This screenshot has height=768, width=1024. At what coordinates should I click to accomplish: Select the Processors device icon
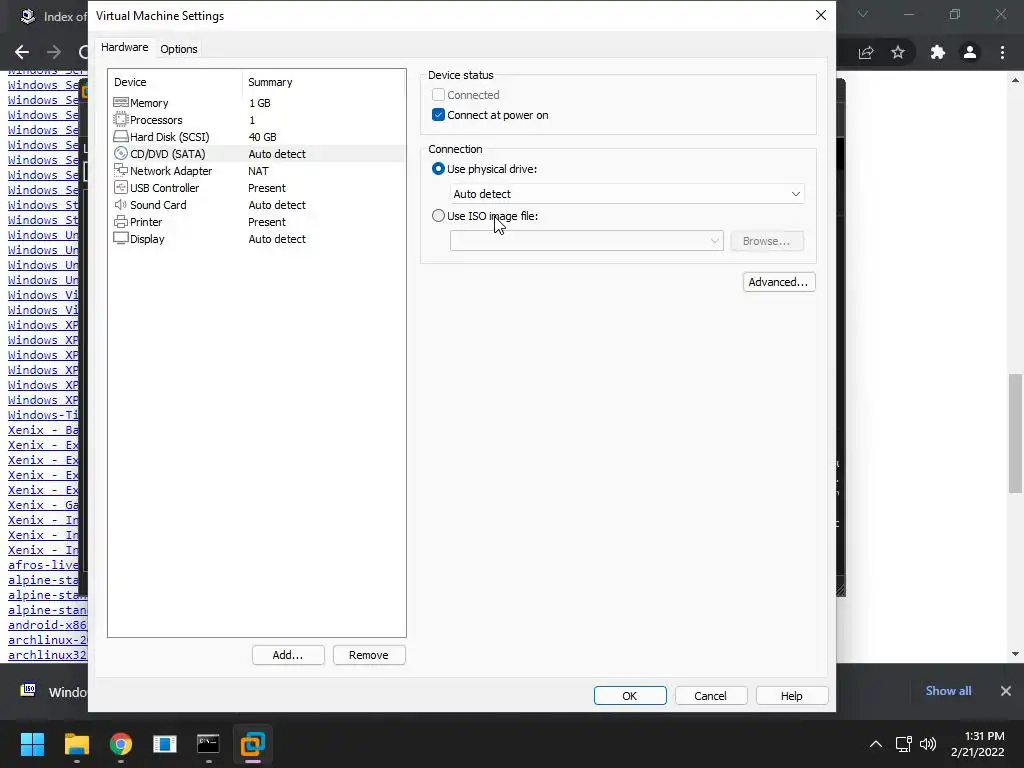pos(121,120)
